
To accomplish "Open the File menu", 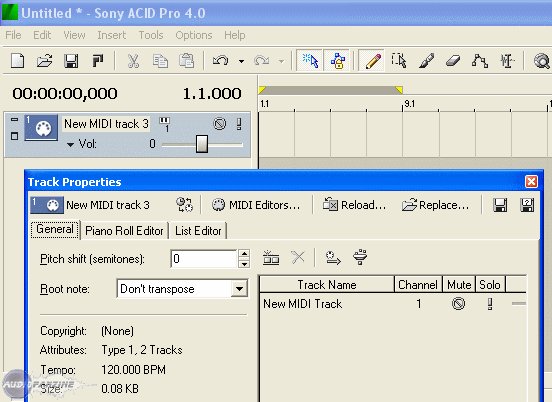I will 13,35.
